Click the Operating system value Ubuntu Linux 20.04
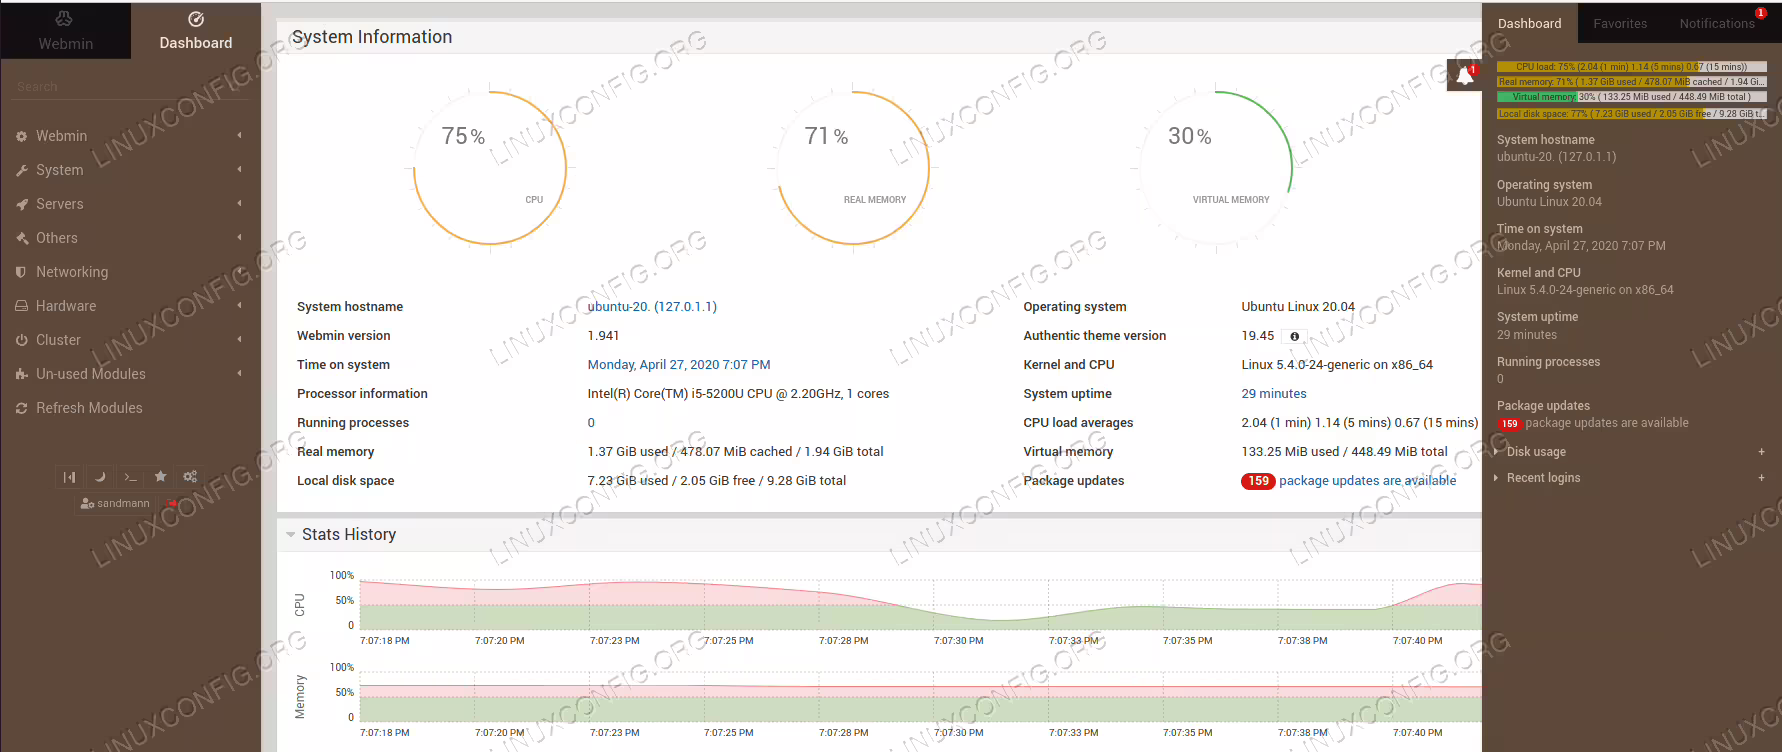Screen dimensions: 1782x752 (x=1298, y=307)
